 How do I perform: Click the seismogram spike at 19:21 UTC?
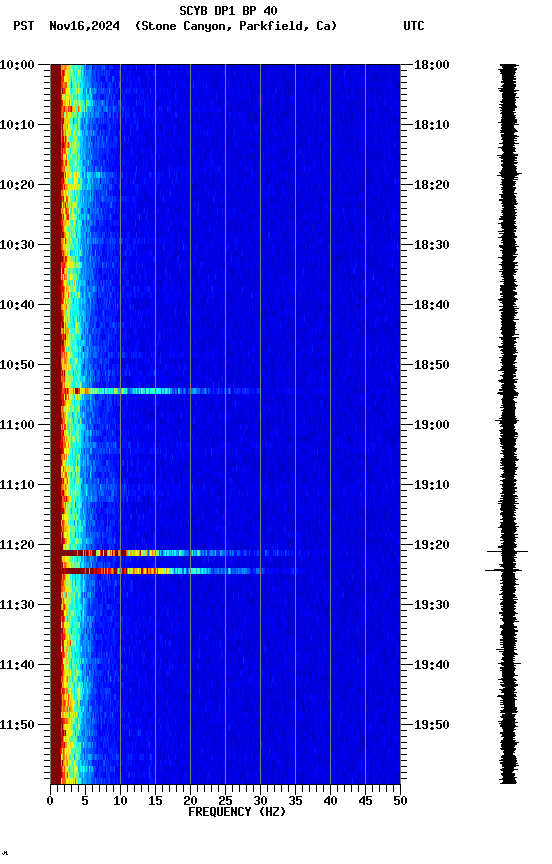pyautogui.click(x=507, y=551)
